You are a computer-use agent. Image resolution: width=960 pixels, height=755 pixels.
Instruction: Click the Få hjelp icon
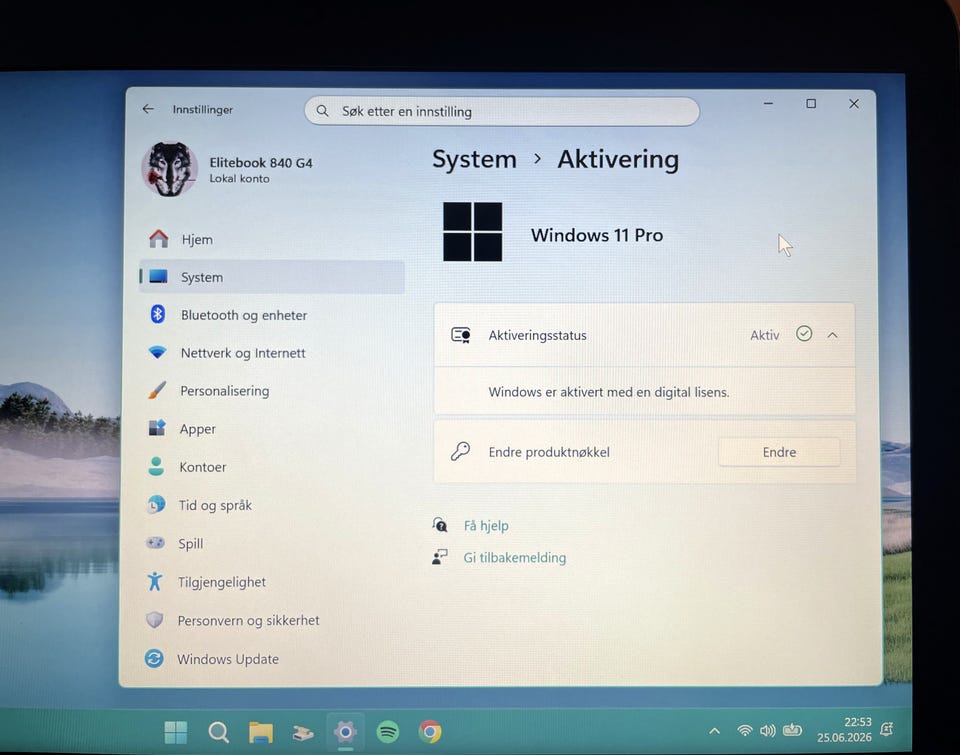click(440, 525)
